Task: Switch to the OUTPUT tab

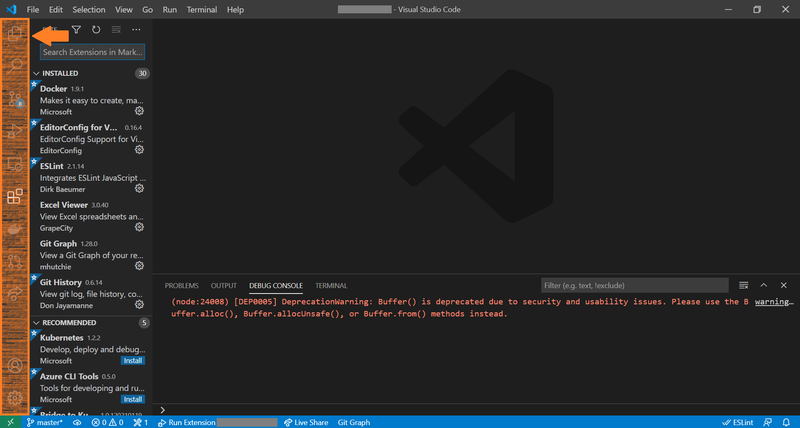Action: pos(223,286)
